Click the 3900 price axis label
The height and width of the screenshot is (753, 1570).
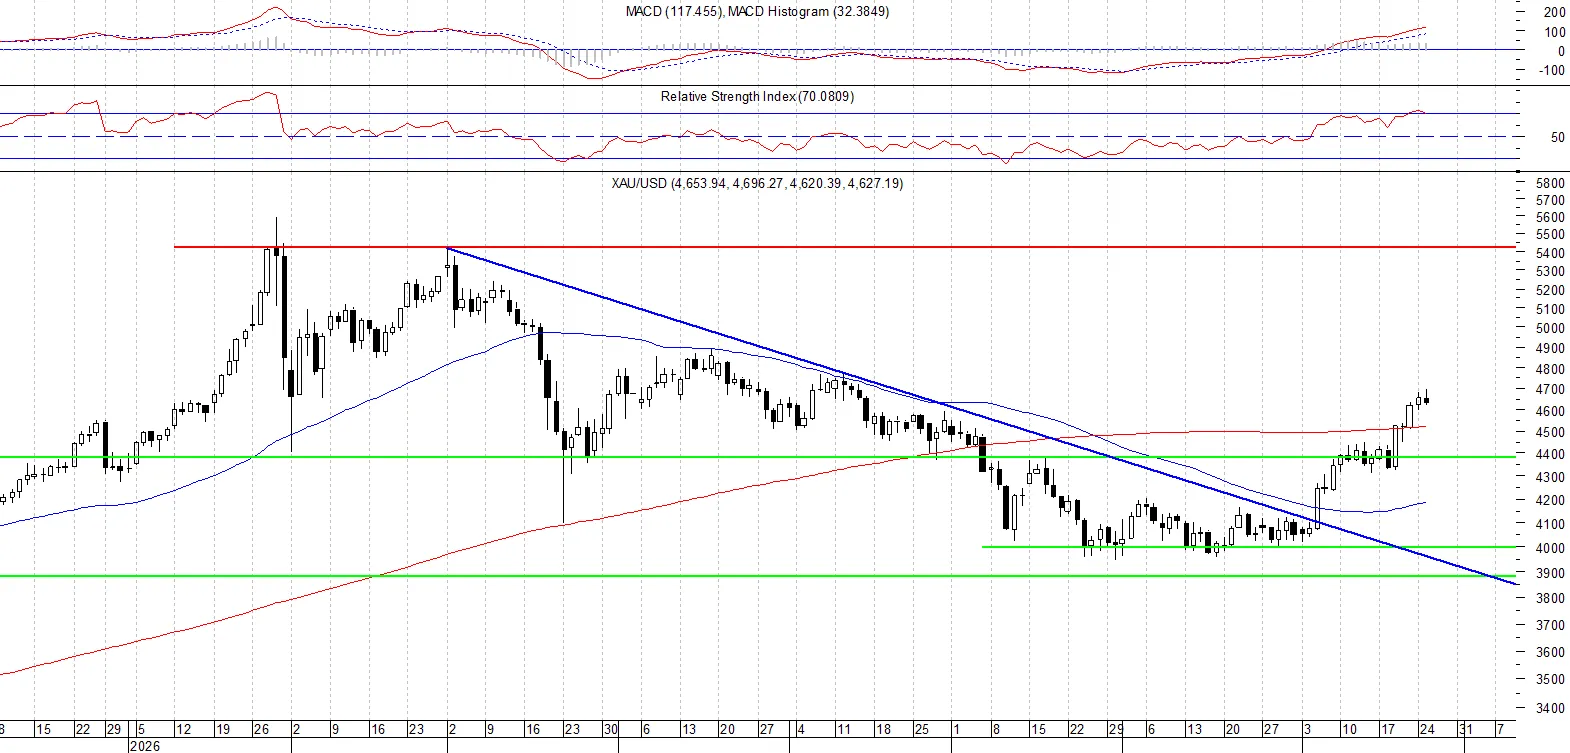click(1550, 574)
